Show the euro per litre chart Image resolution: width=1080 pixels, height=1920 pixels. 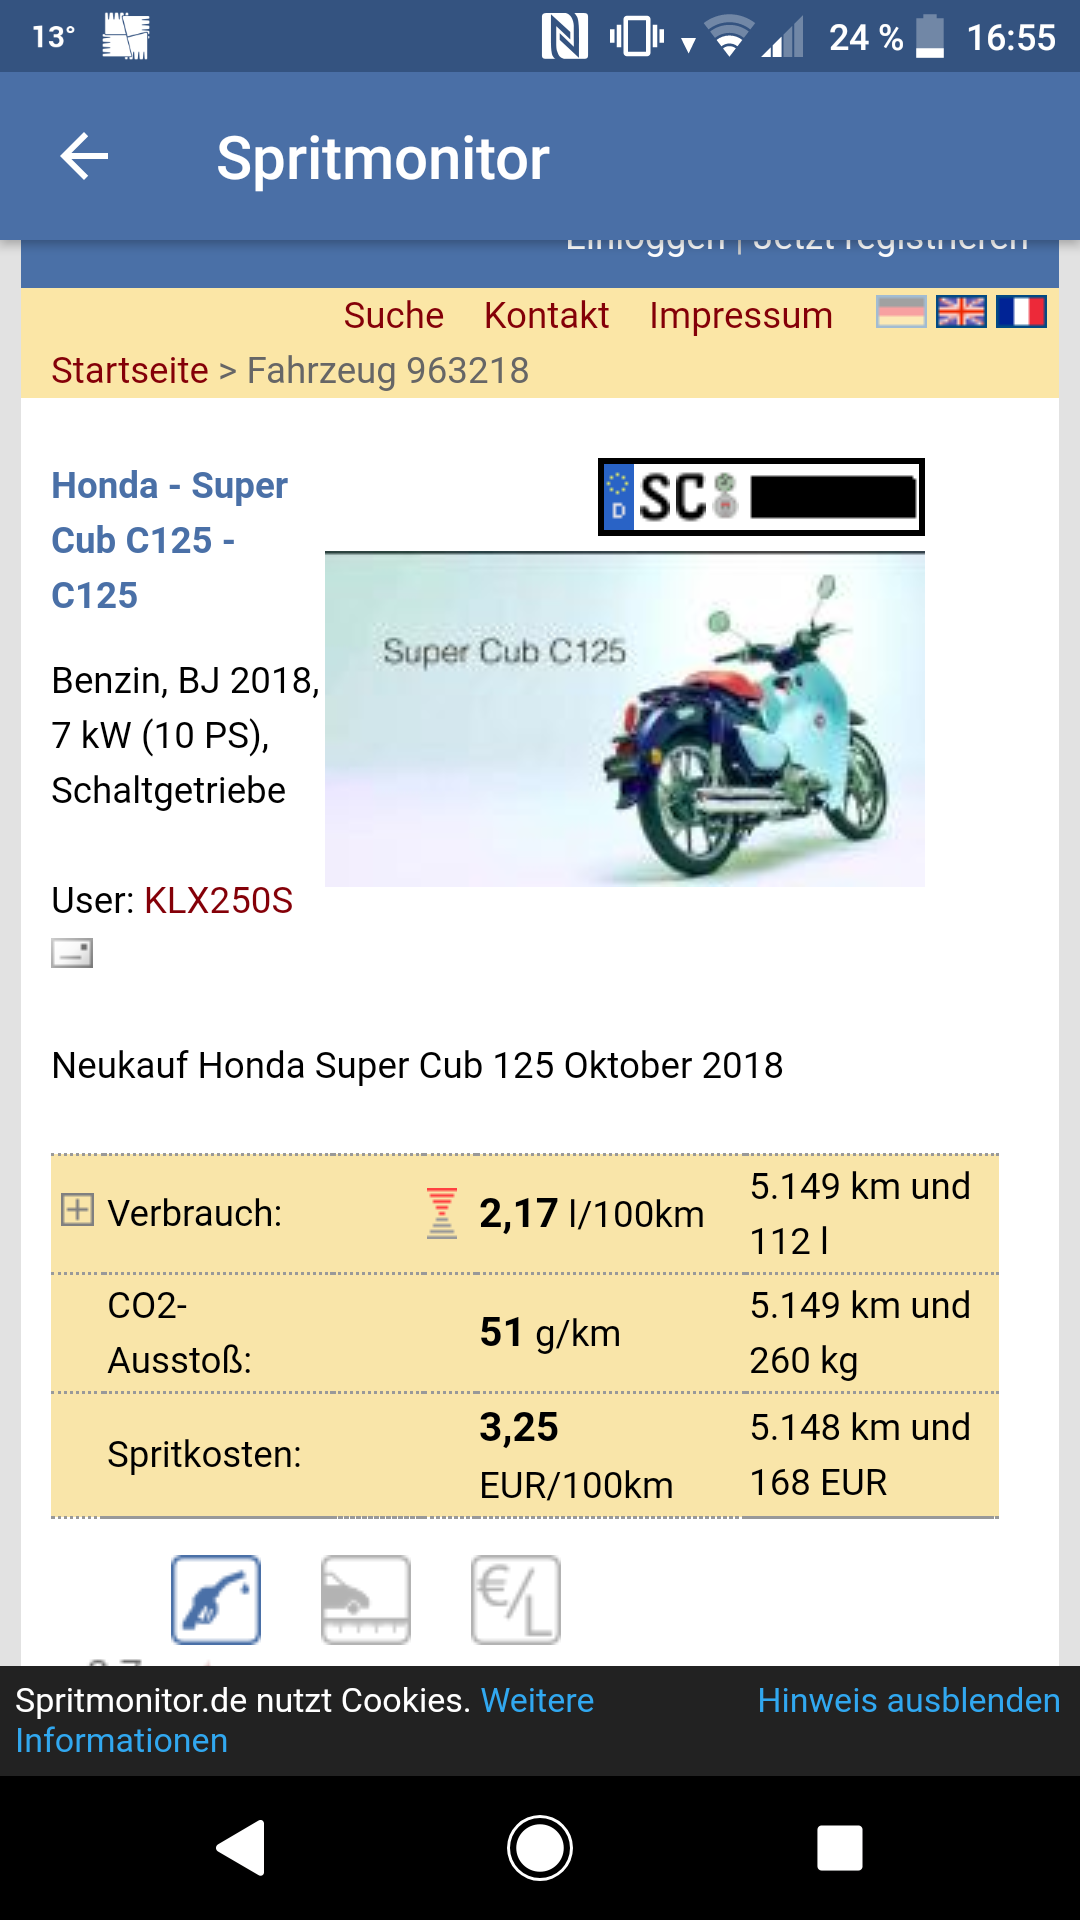pos(516,1599)
